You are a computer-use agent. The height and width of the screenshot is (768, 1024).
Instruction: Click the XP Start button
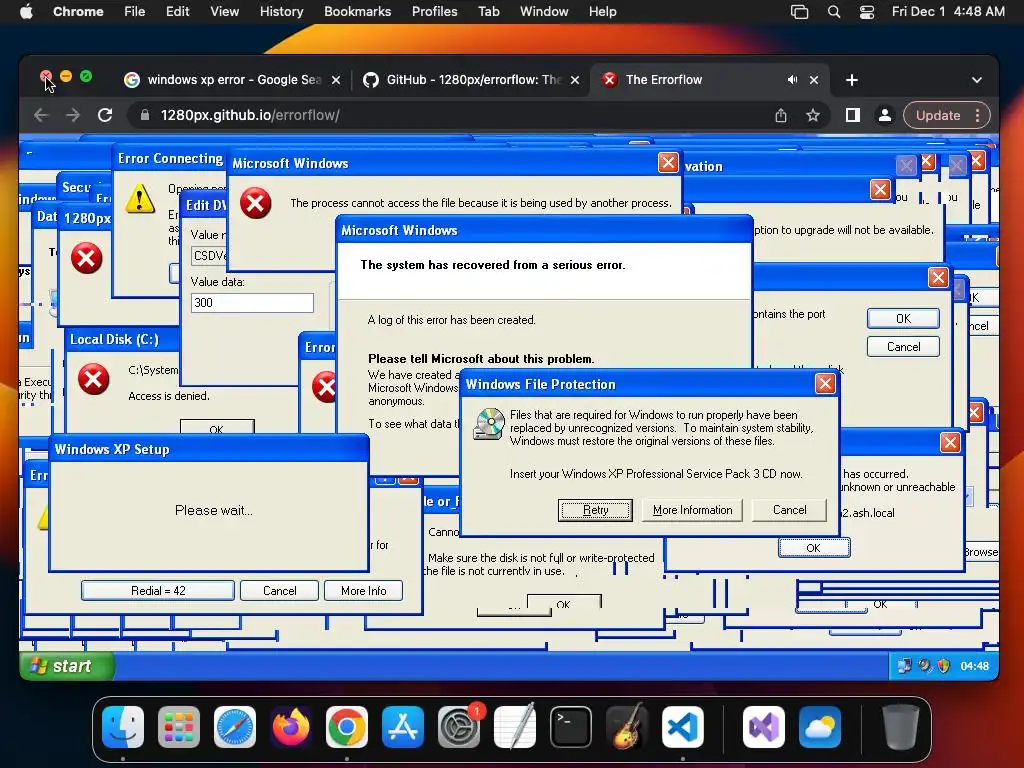tap(67, 666)
